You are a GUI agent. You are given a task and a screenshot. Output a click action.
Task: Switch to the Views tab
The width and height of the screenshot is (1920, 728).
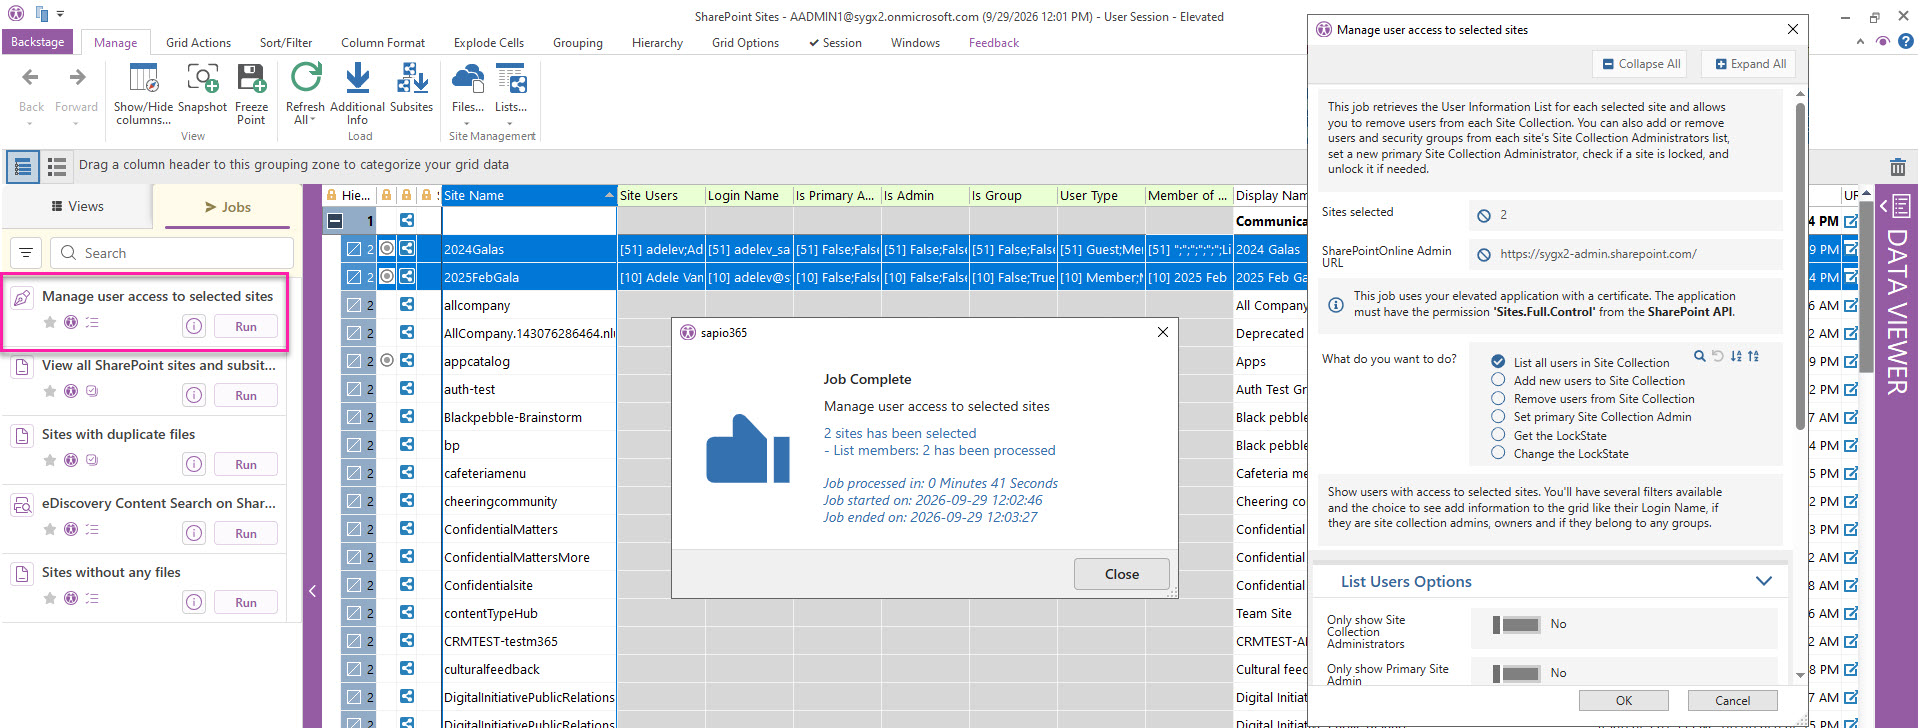pyautogui.click(x=77, y=206)
